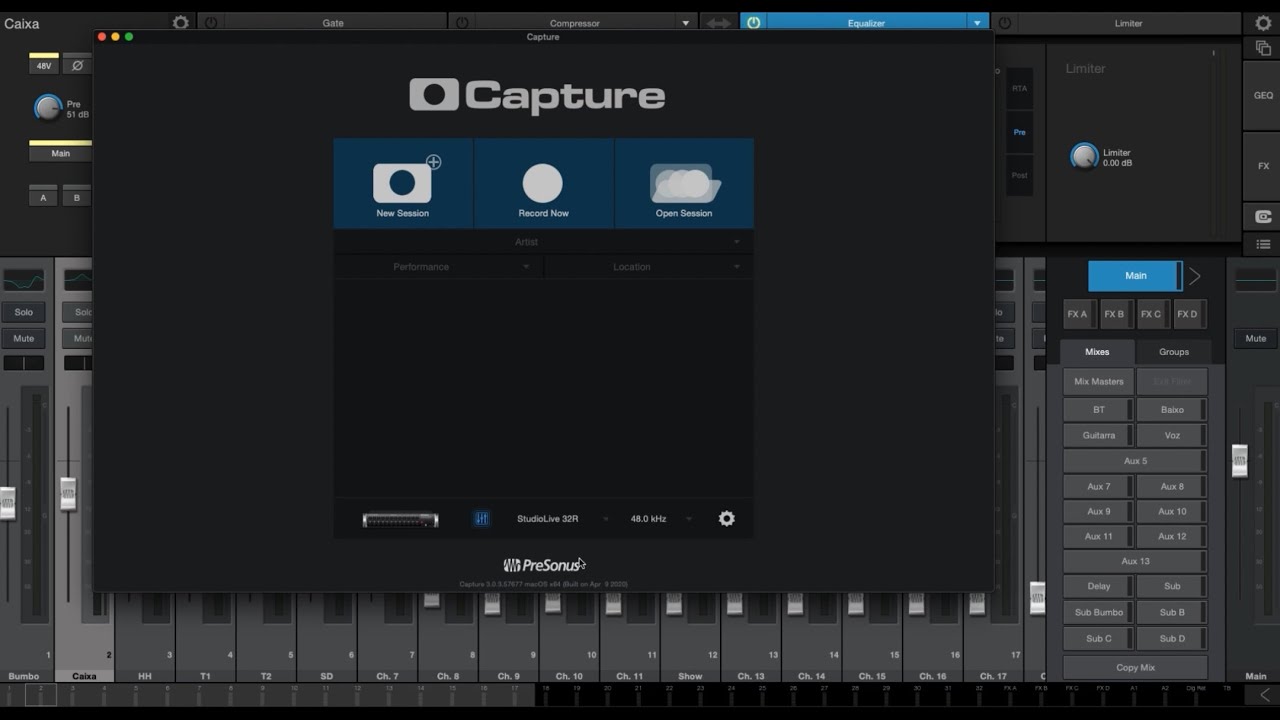Open channel settings gear beside Caixa name
The image size is (1280, 720).
tap(180, 23)
